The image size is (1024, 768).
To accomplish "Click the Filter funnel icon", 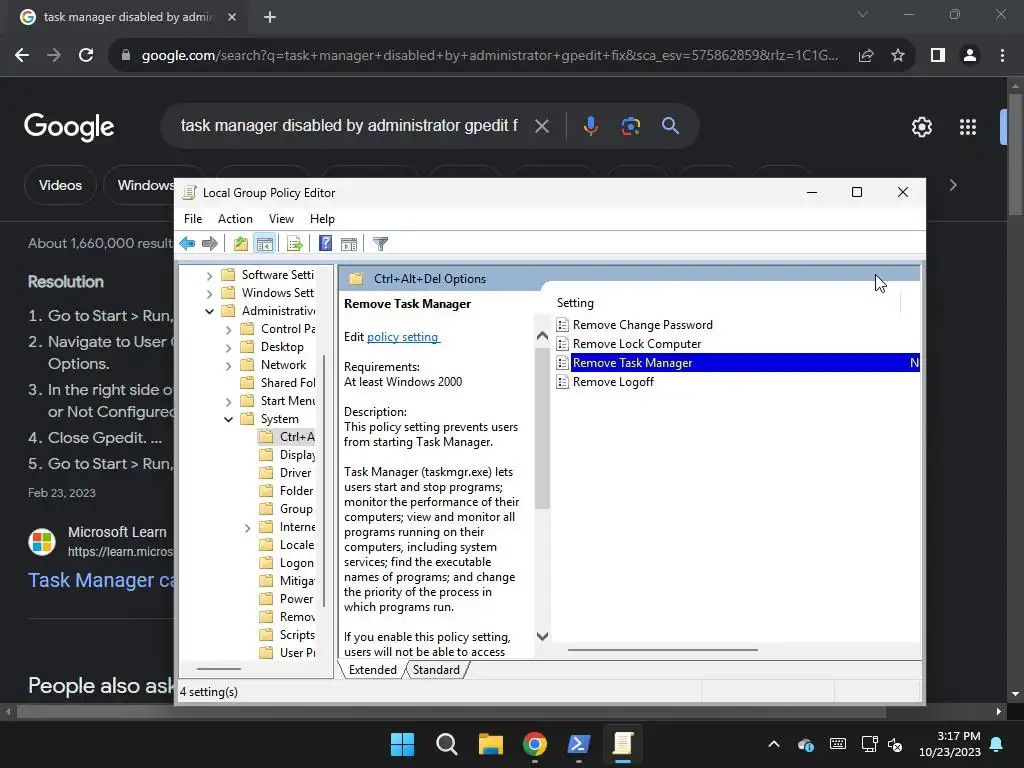I will click(380, 244).
